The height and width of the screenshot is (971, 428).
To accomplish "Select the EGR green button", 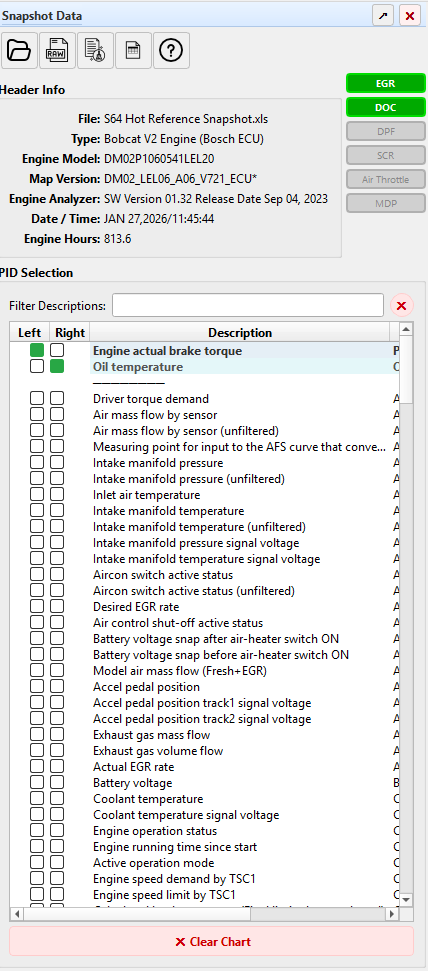I will coord(385,84).
